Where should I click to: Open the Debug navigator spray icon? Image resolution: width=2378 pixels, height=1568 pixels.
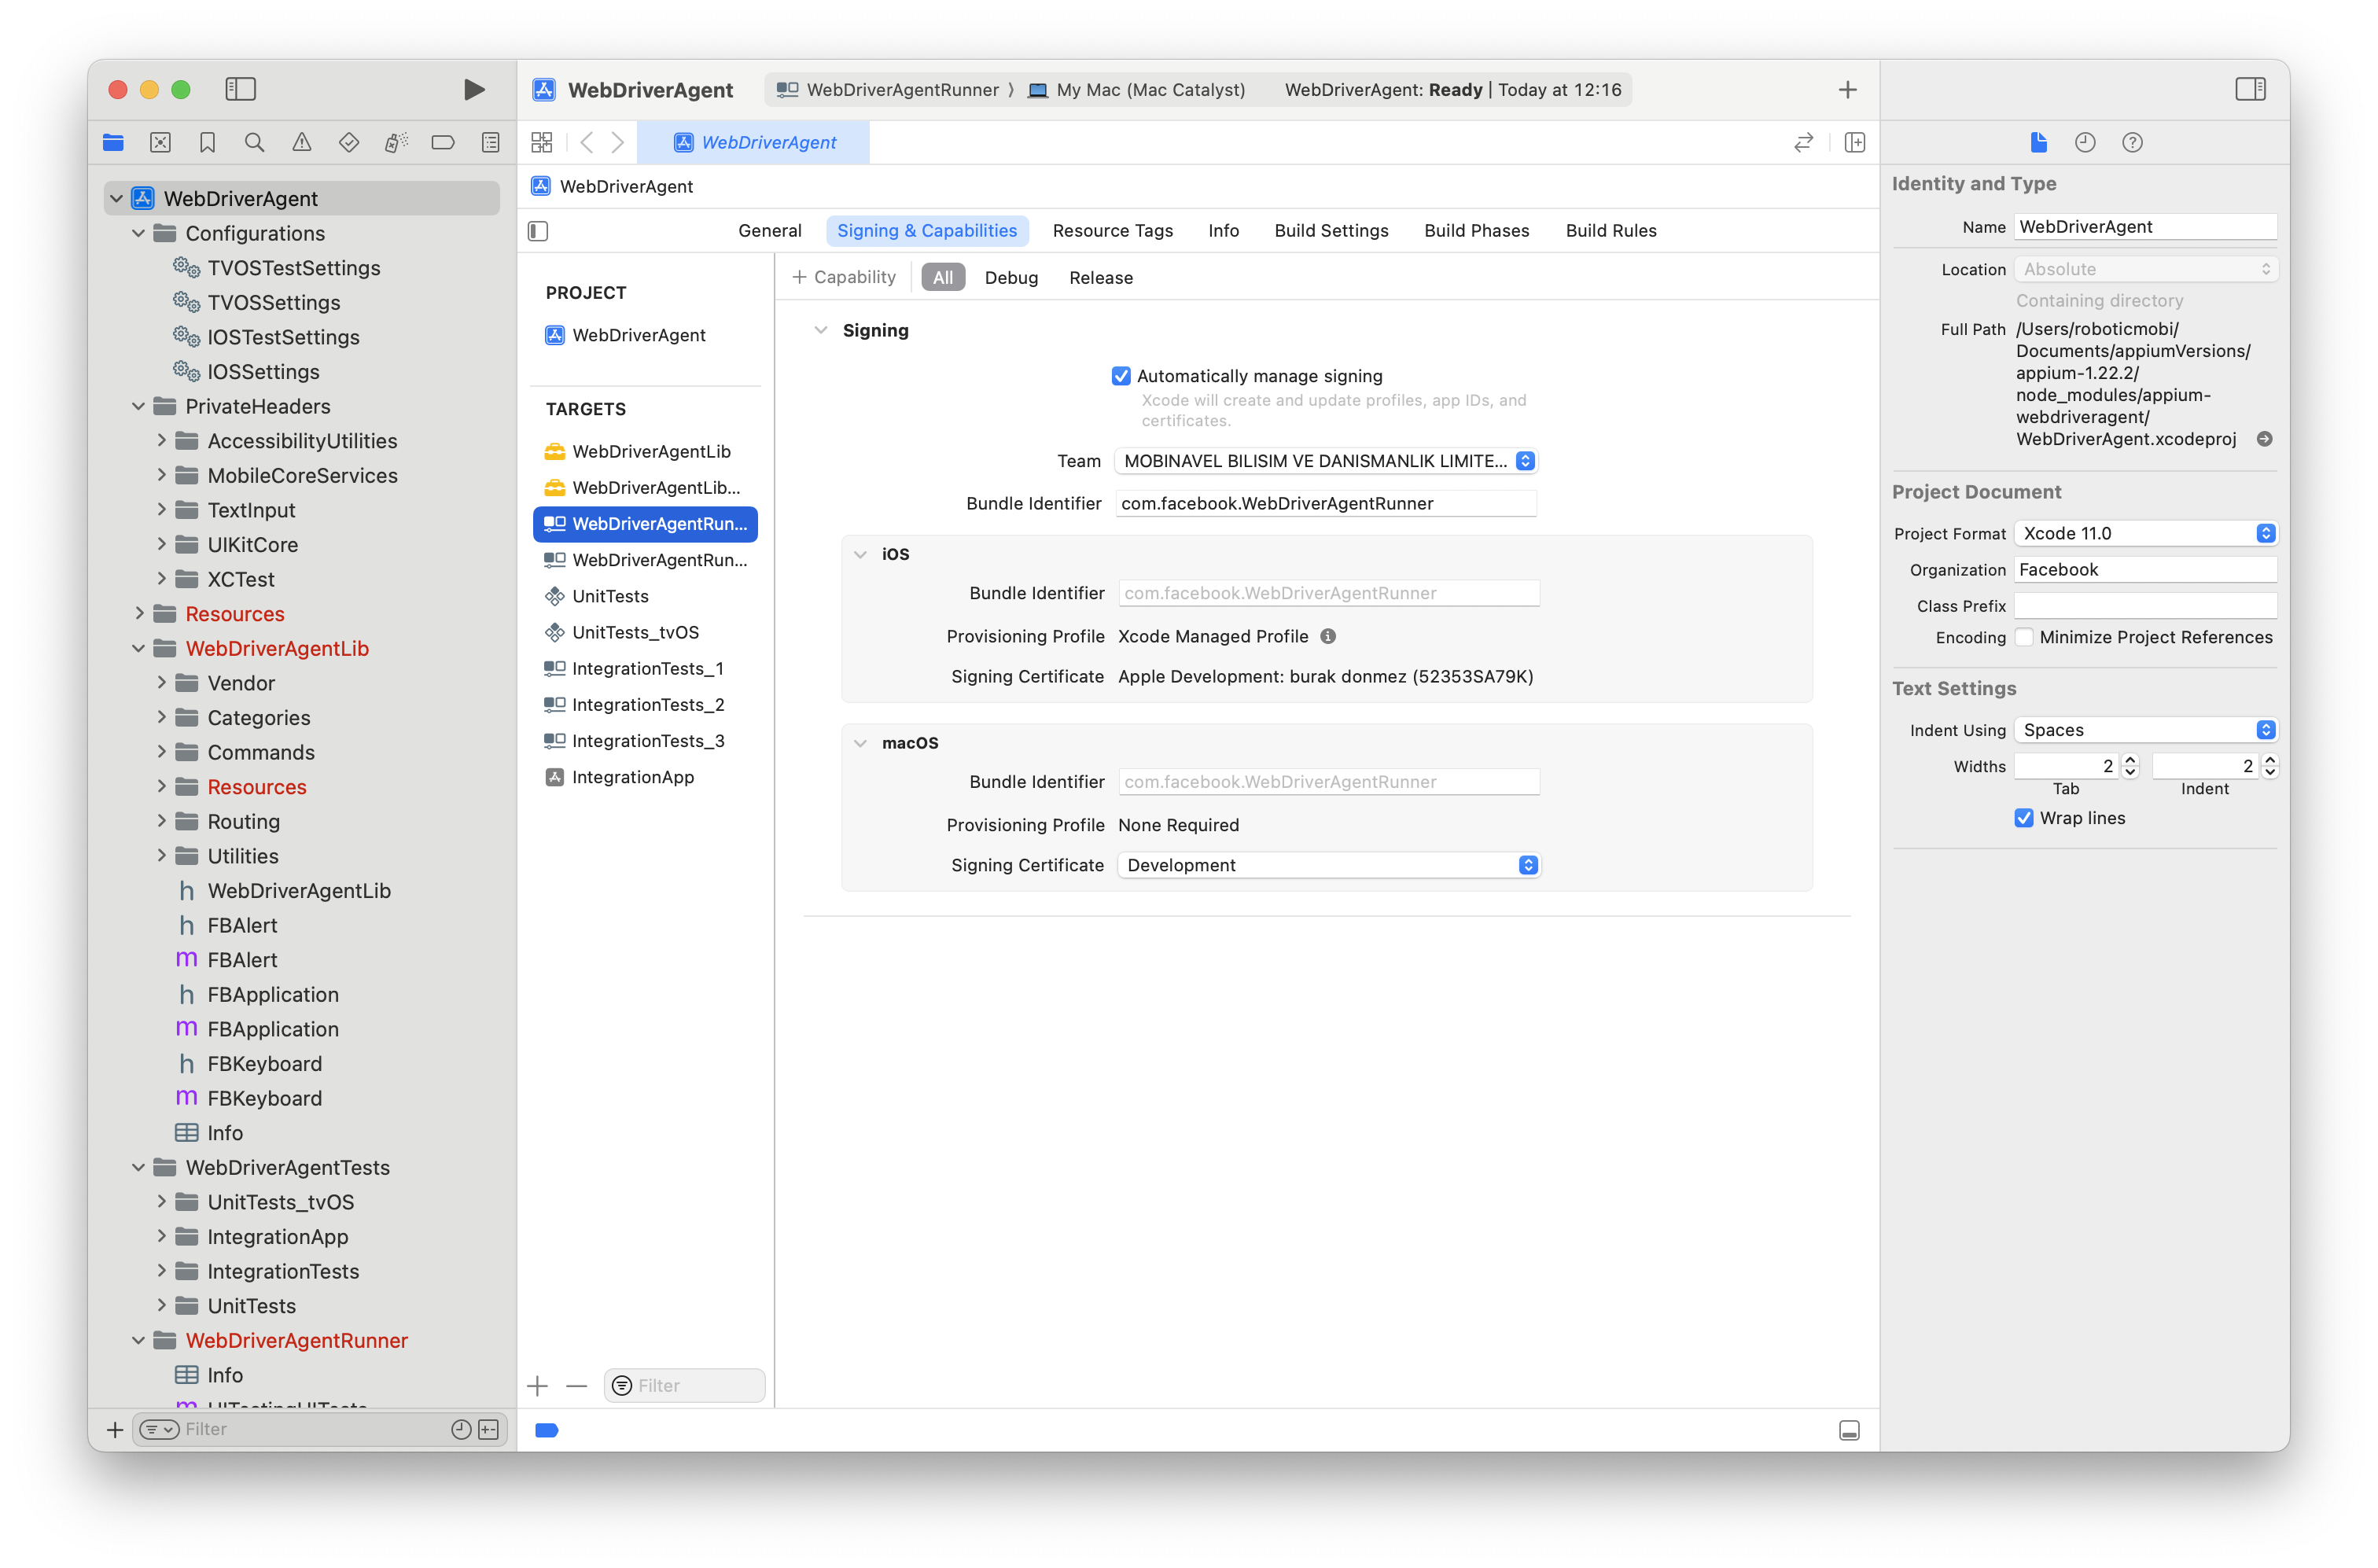[x=396, y=143]
